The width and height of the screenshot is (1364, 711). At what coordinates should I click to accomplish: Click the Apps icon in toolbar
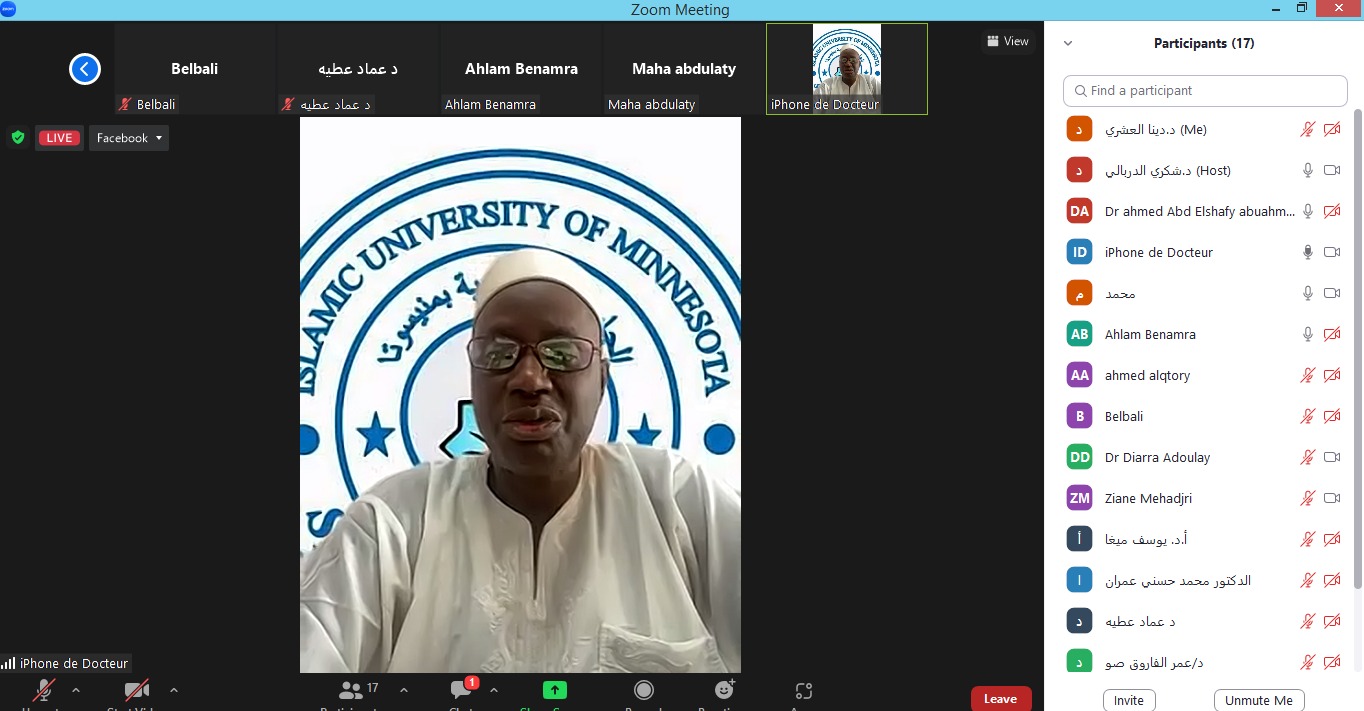(803, 690)
